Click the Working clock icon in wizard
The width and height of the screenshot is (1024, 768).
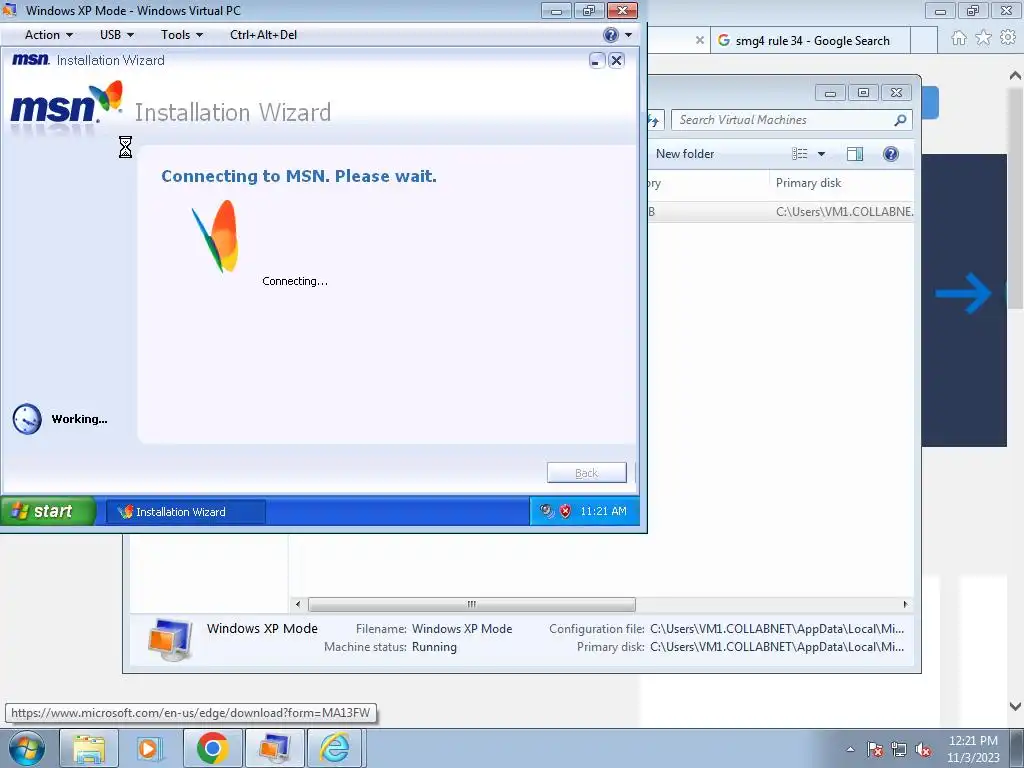coord(27,419)
